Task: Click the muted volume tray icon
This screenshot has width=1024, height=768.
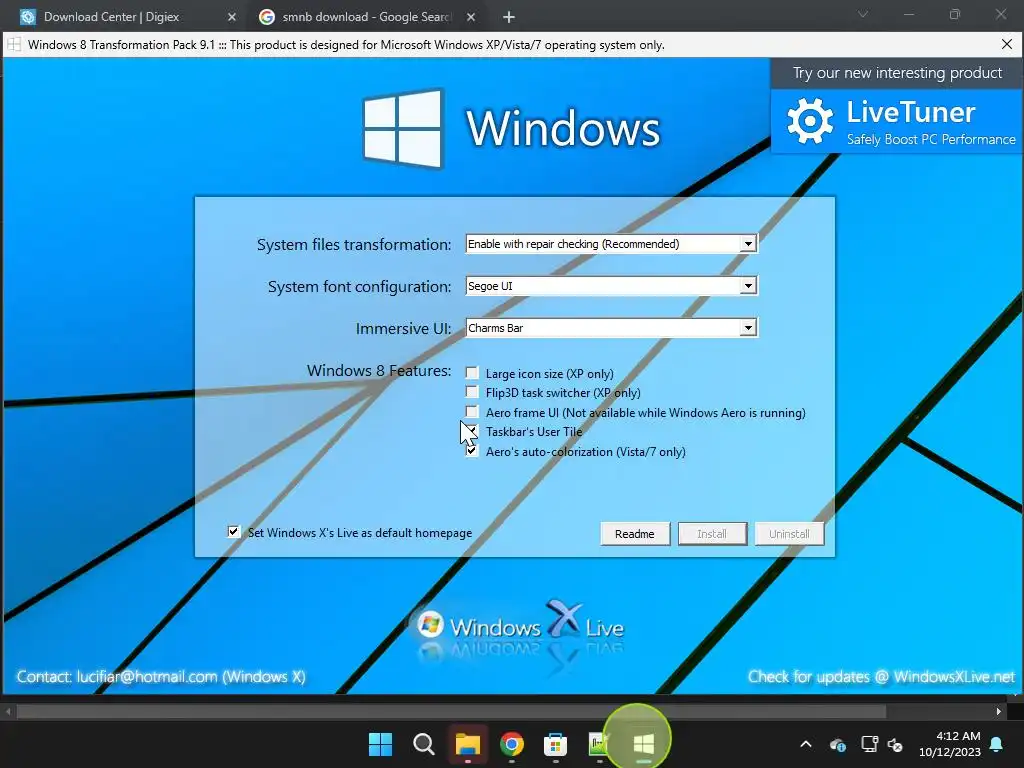Action: pyautogui.click(x=895, y=744)
